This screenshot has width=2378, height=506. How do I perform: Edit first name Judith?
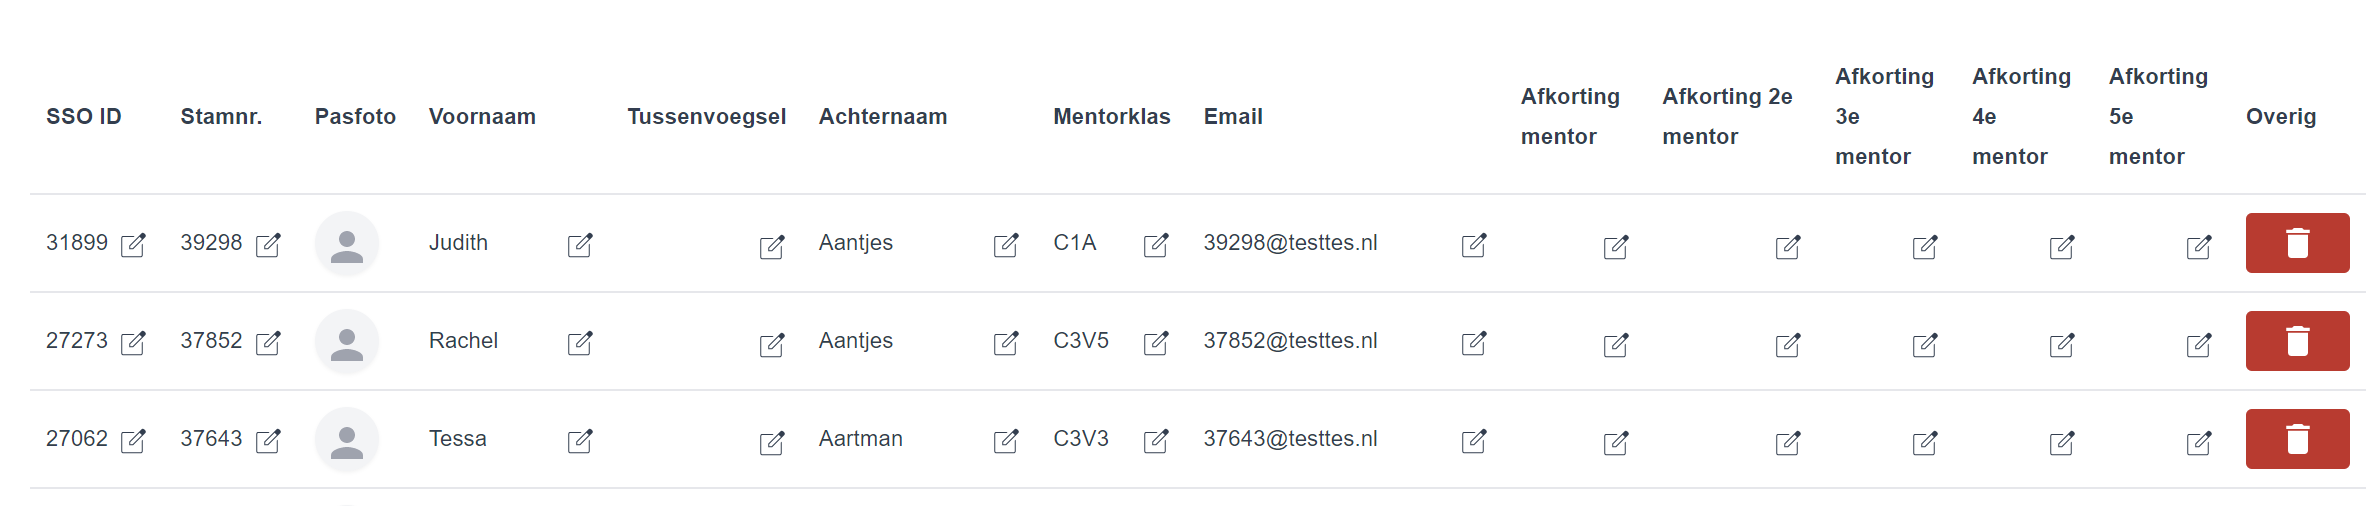(x=580, y=245)
